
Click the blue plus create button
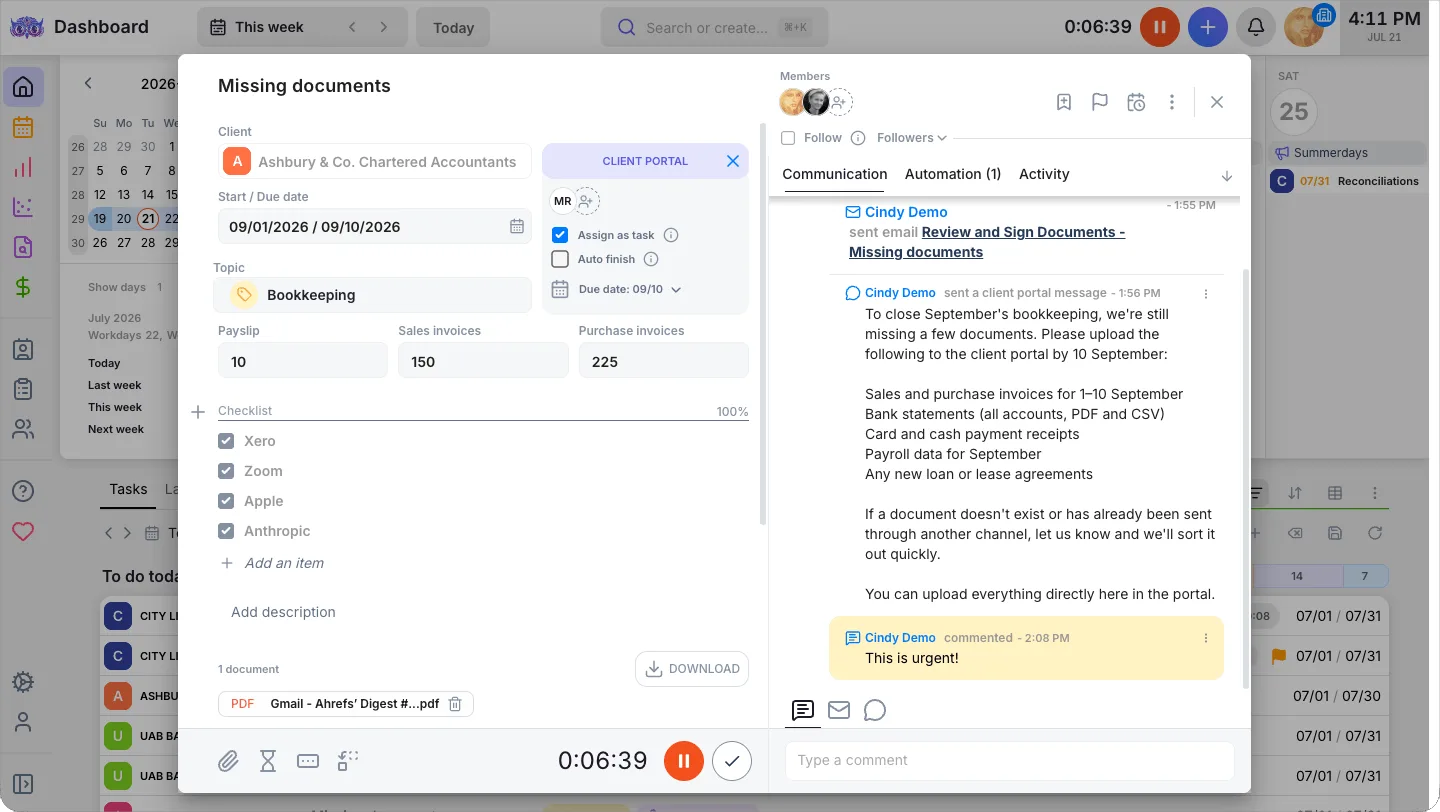1208,27
